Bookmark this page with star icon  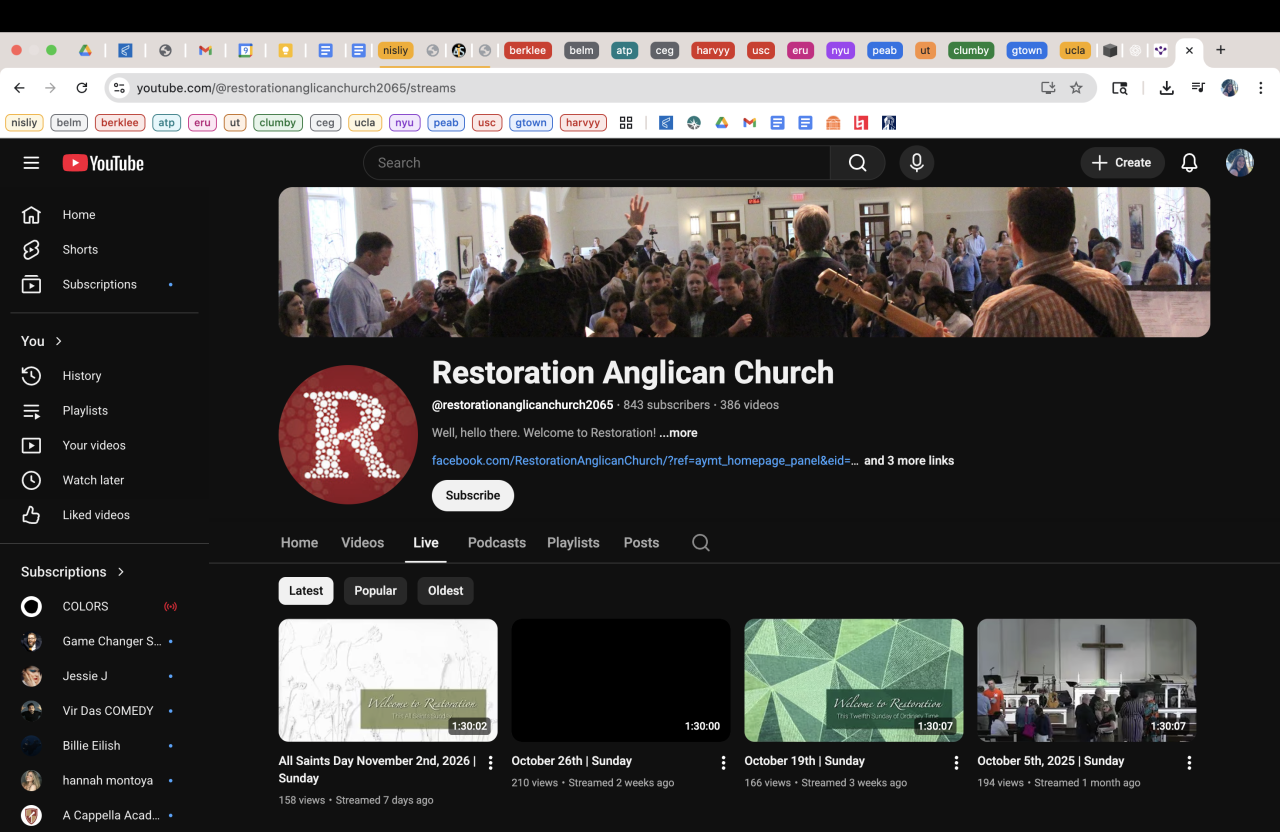[x=1076, y=88]
